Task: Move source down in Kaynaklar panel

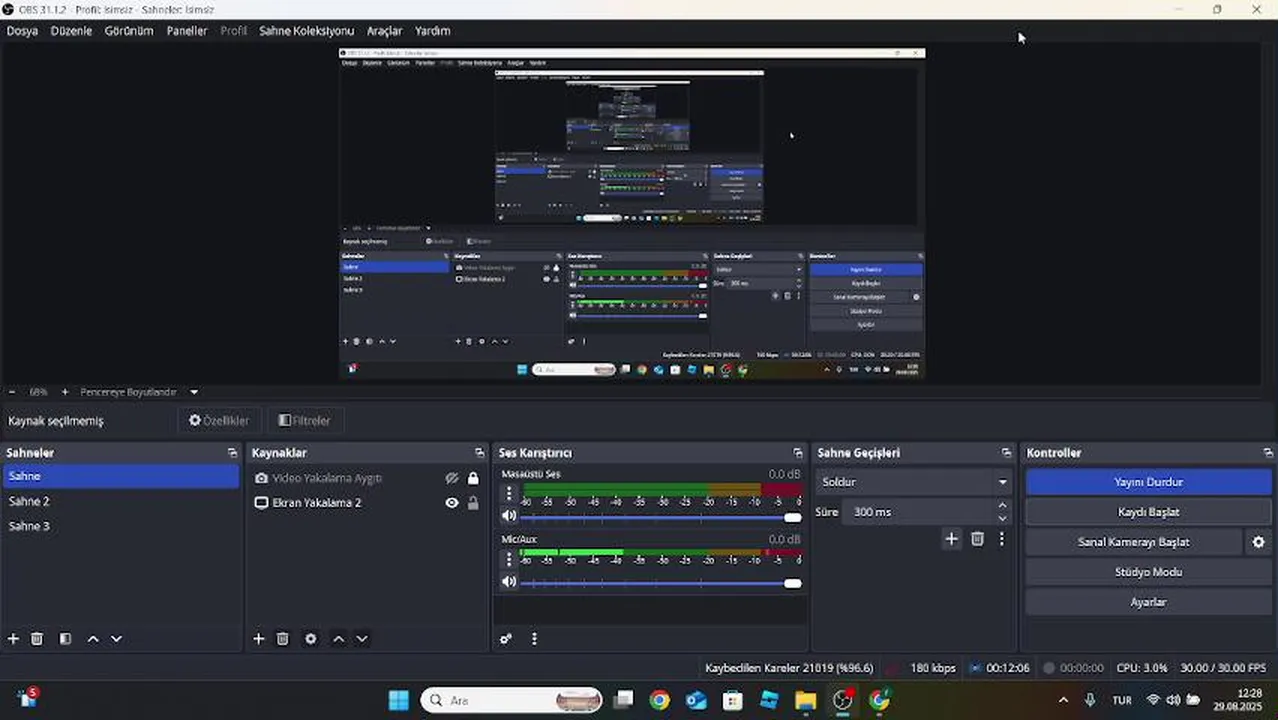Action: coord(362,639)
